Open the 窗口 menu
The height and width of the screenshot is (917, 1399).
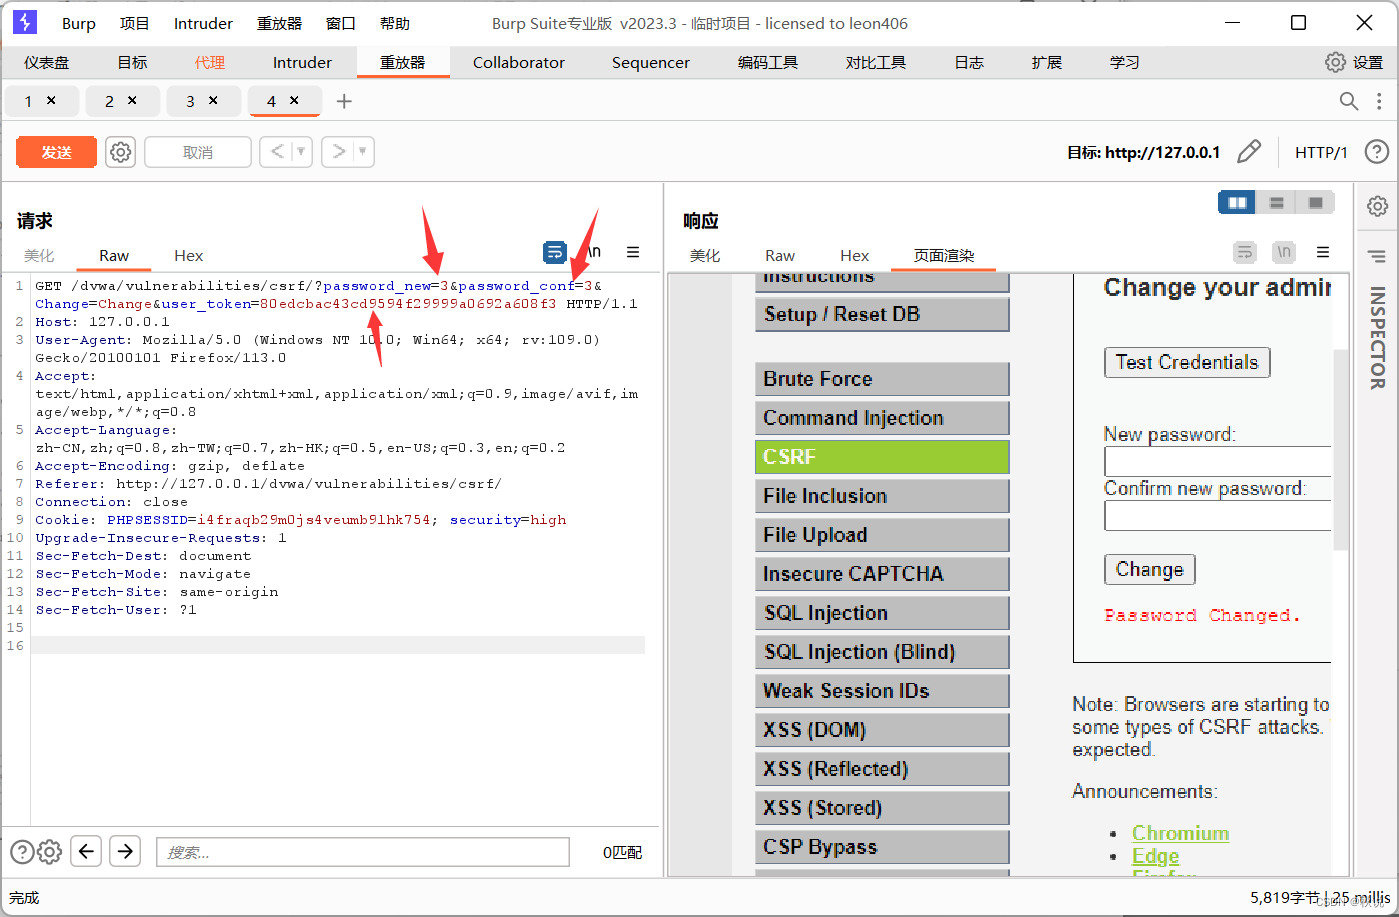pyautogui.click(x=341, y=23)
